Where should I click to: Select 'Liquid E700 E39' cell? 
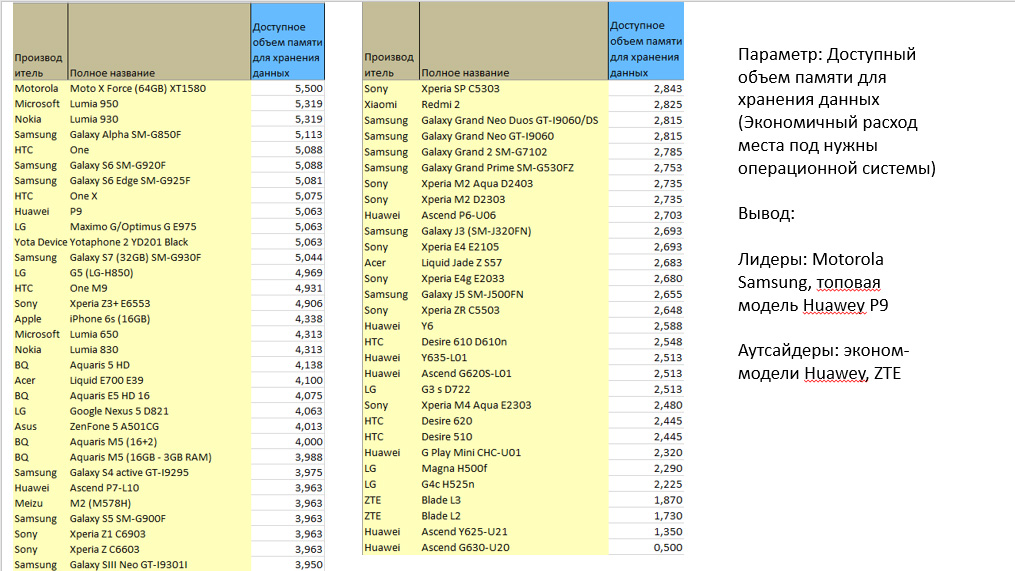[159, 381]
